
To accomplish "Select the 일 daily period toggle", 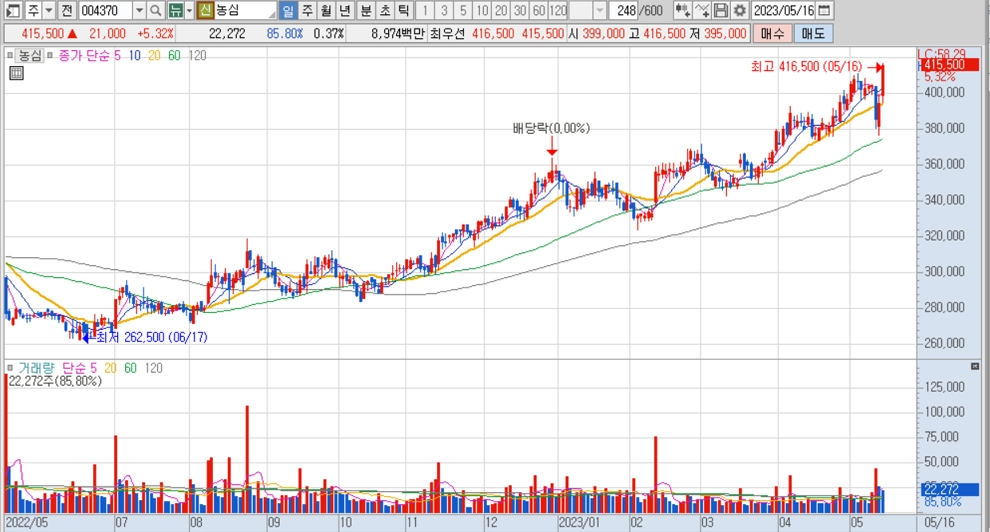I will pos(288,10).
